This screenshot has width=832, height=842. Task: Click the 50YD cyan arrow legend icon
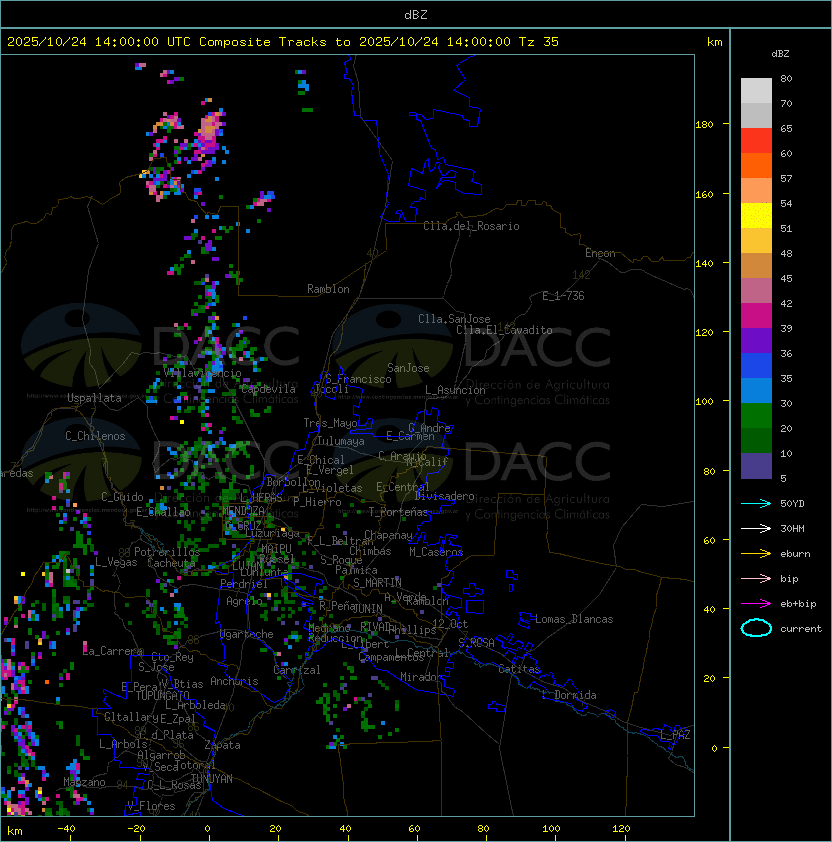point(756,503)
